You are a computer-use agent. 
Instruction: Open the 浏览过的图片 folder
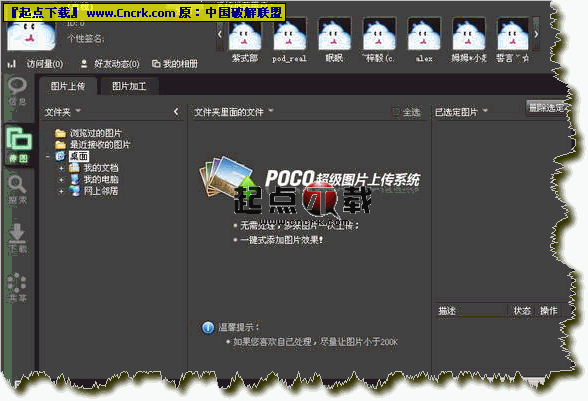pos(88,133)
